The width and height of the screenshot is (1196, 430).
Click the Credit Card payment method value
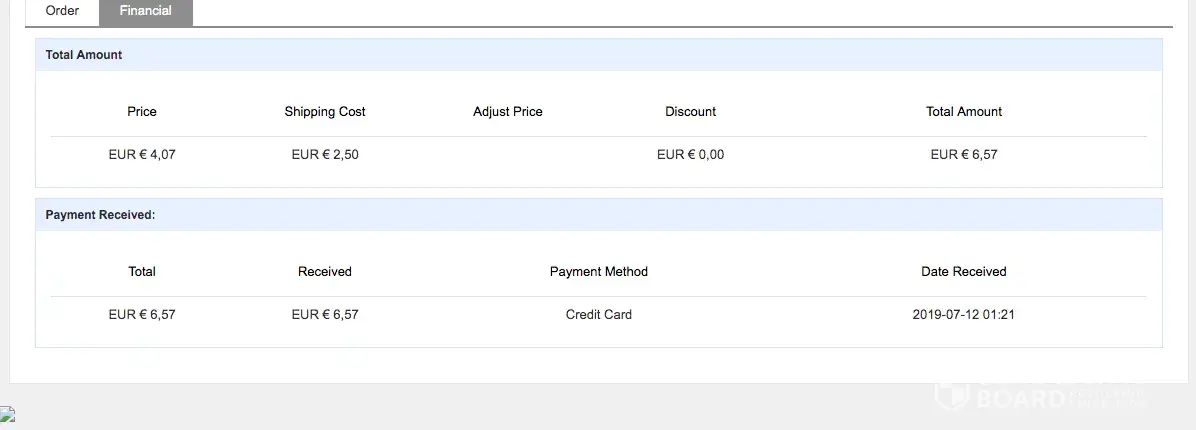599,315
